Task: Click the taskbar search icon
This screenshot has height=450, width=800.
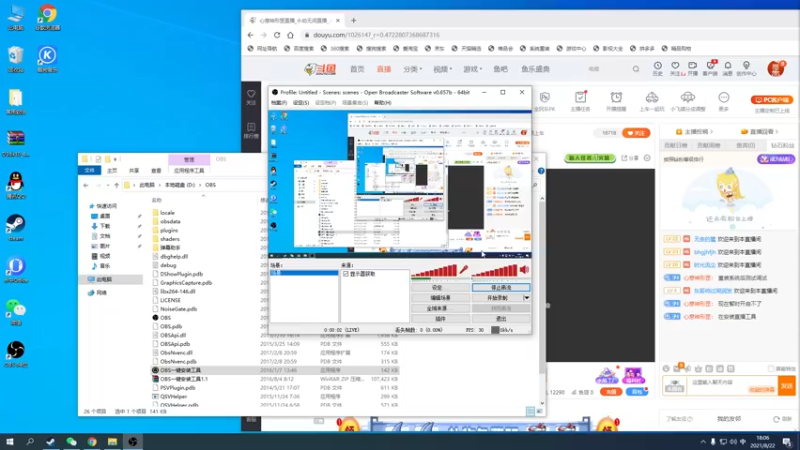Action: 30,442
